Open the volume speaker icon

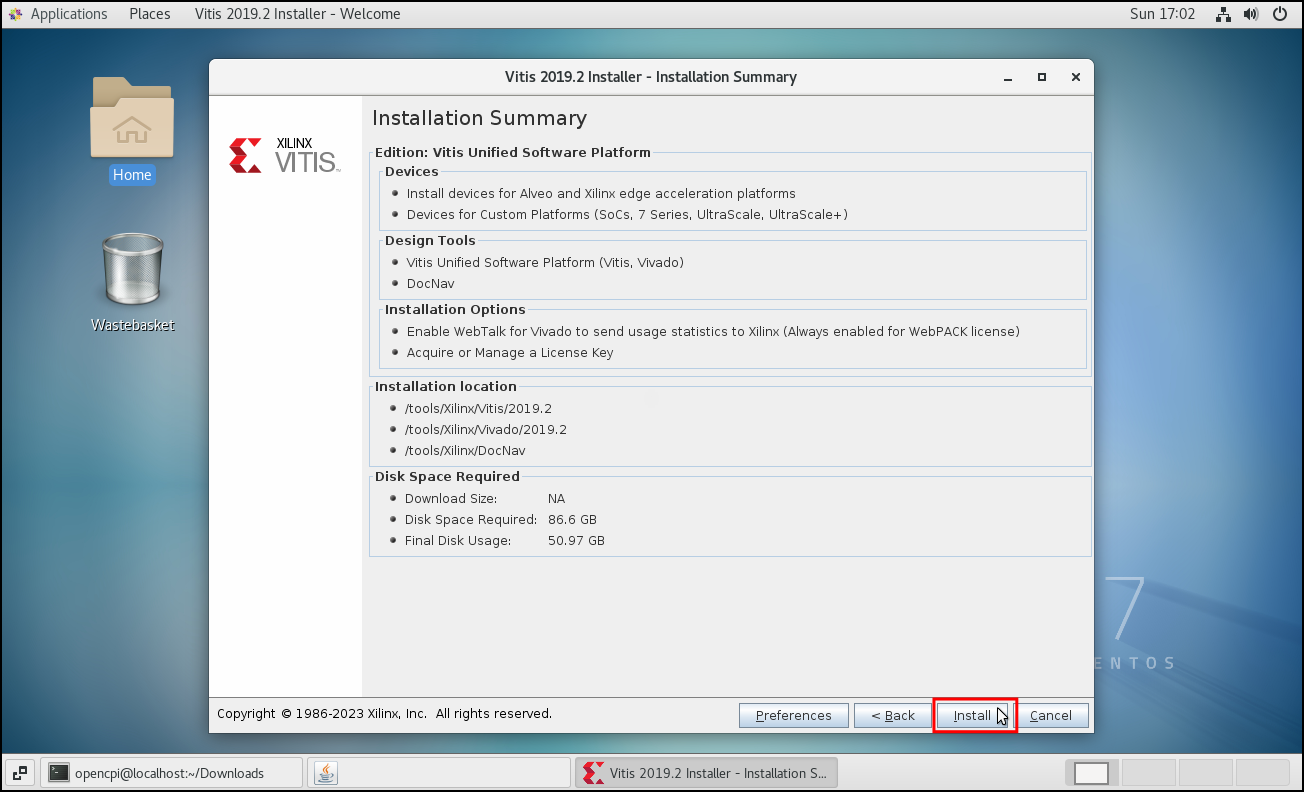tap(1251, 14)
